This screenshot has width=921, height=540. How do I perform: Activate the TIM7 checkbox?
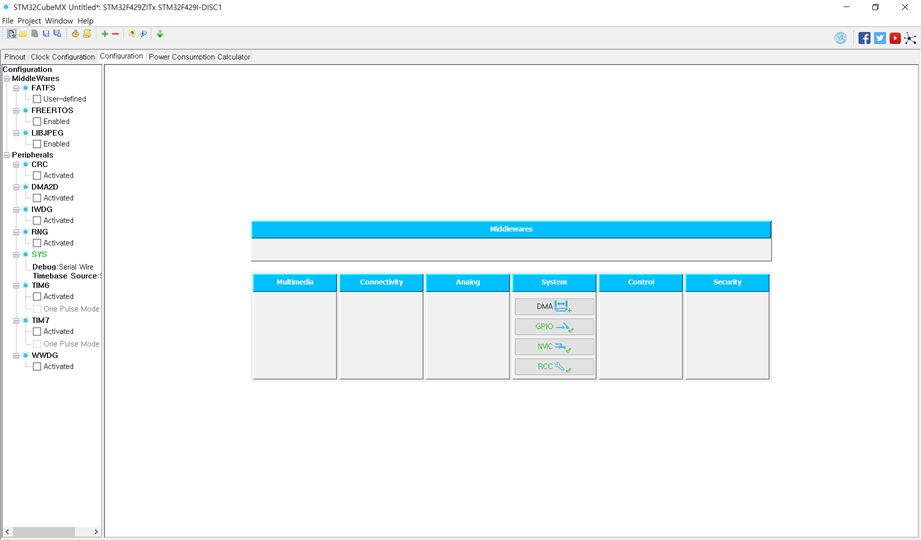click(37, 331)
